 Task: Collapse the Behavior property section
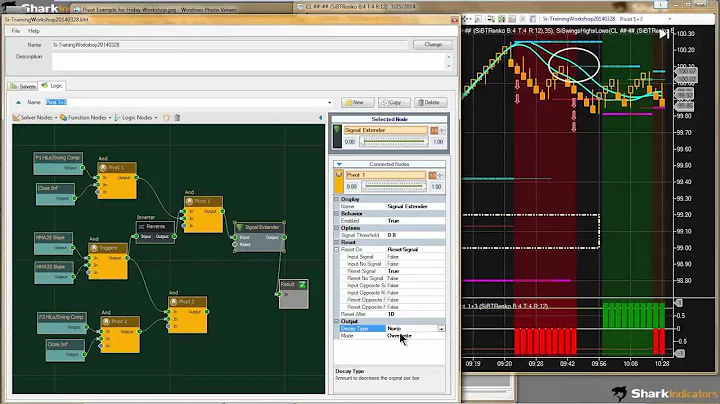pos(337,213)
